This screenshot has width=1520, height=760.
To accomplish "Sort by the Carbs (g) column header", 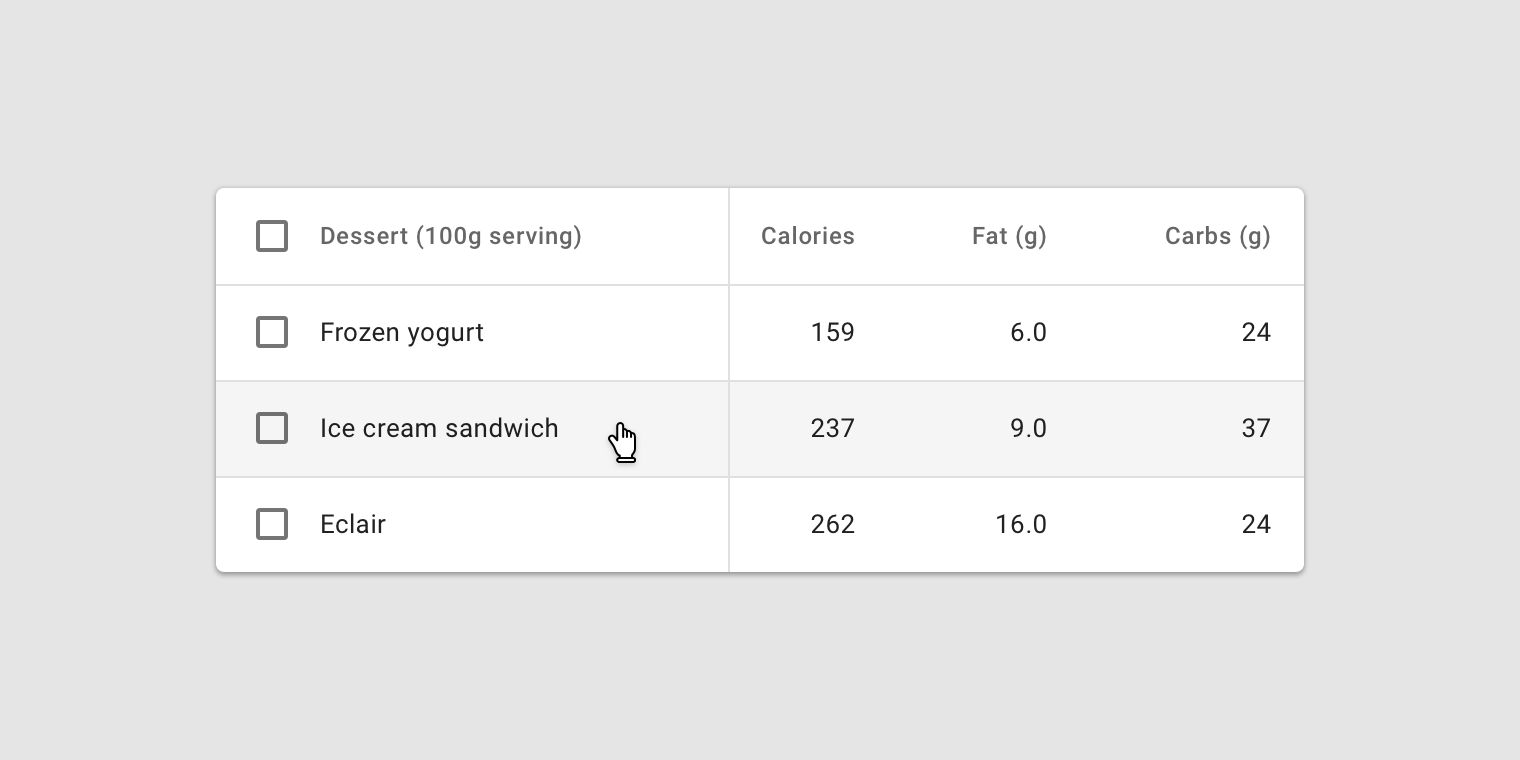I will tap(1217, 236).
